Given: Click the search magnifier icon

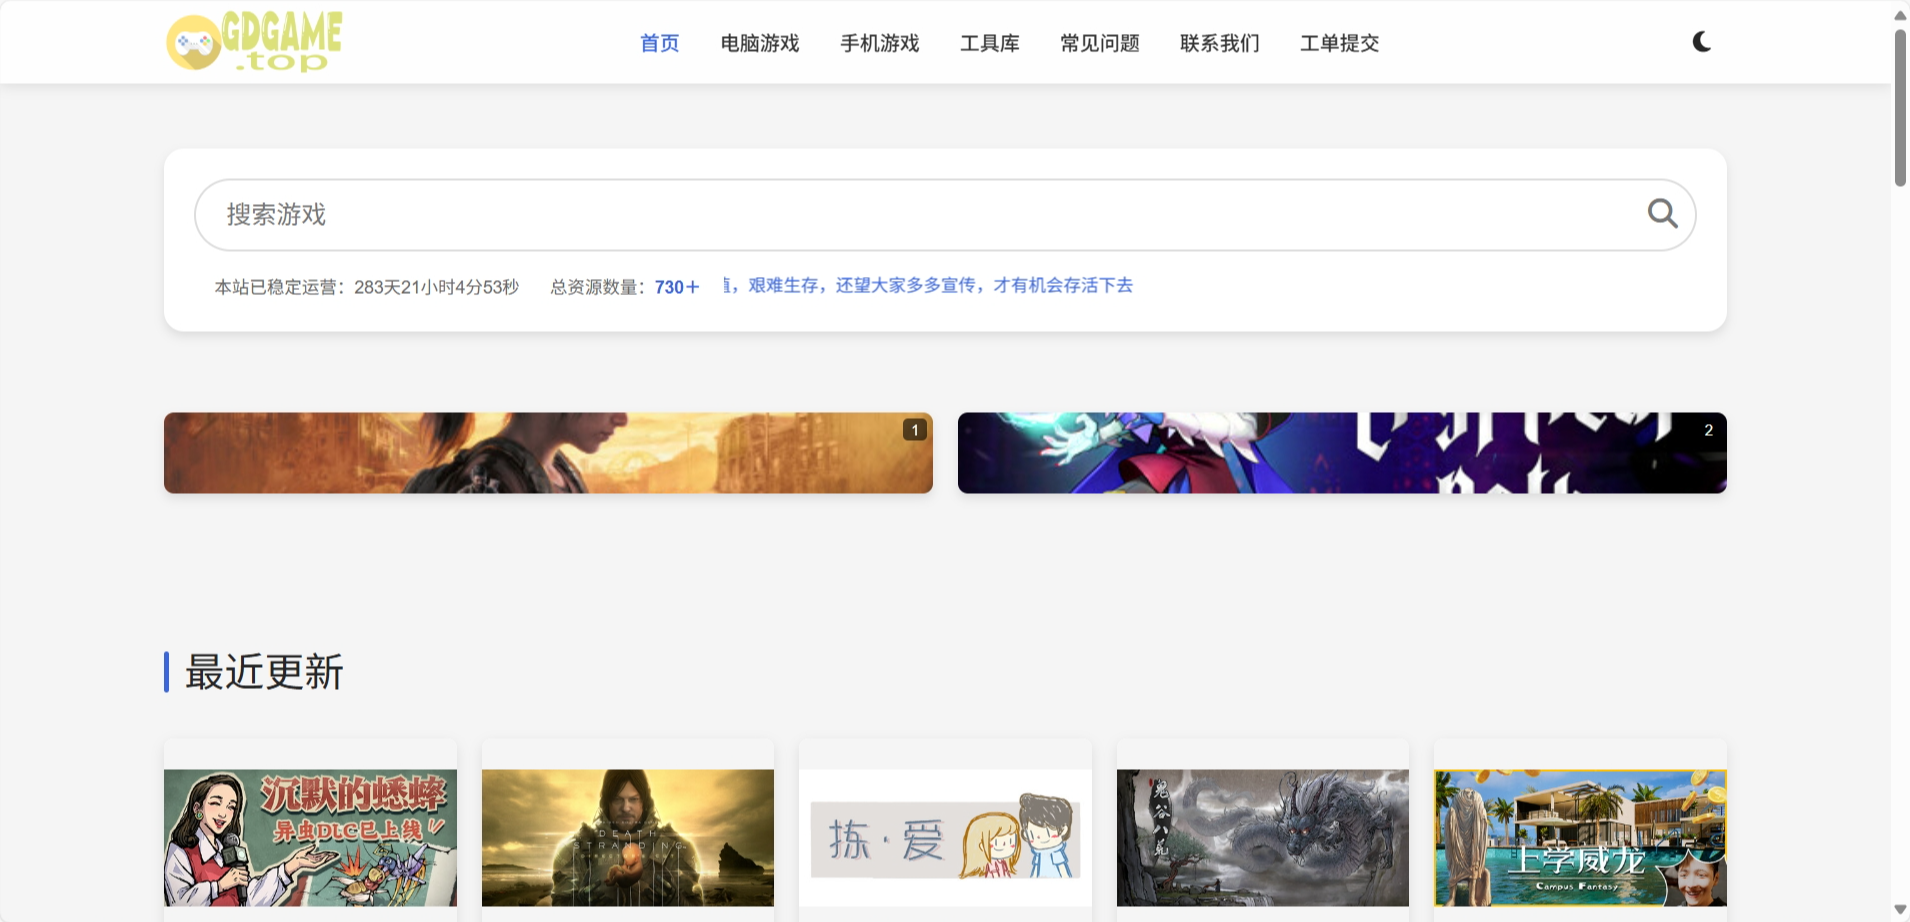Looking at the screenshot, I should pyautogui.click(x=1662, y=213).
